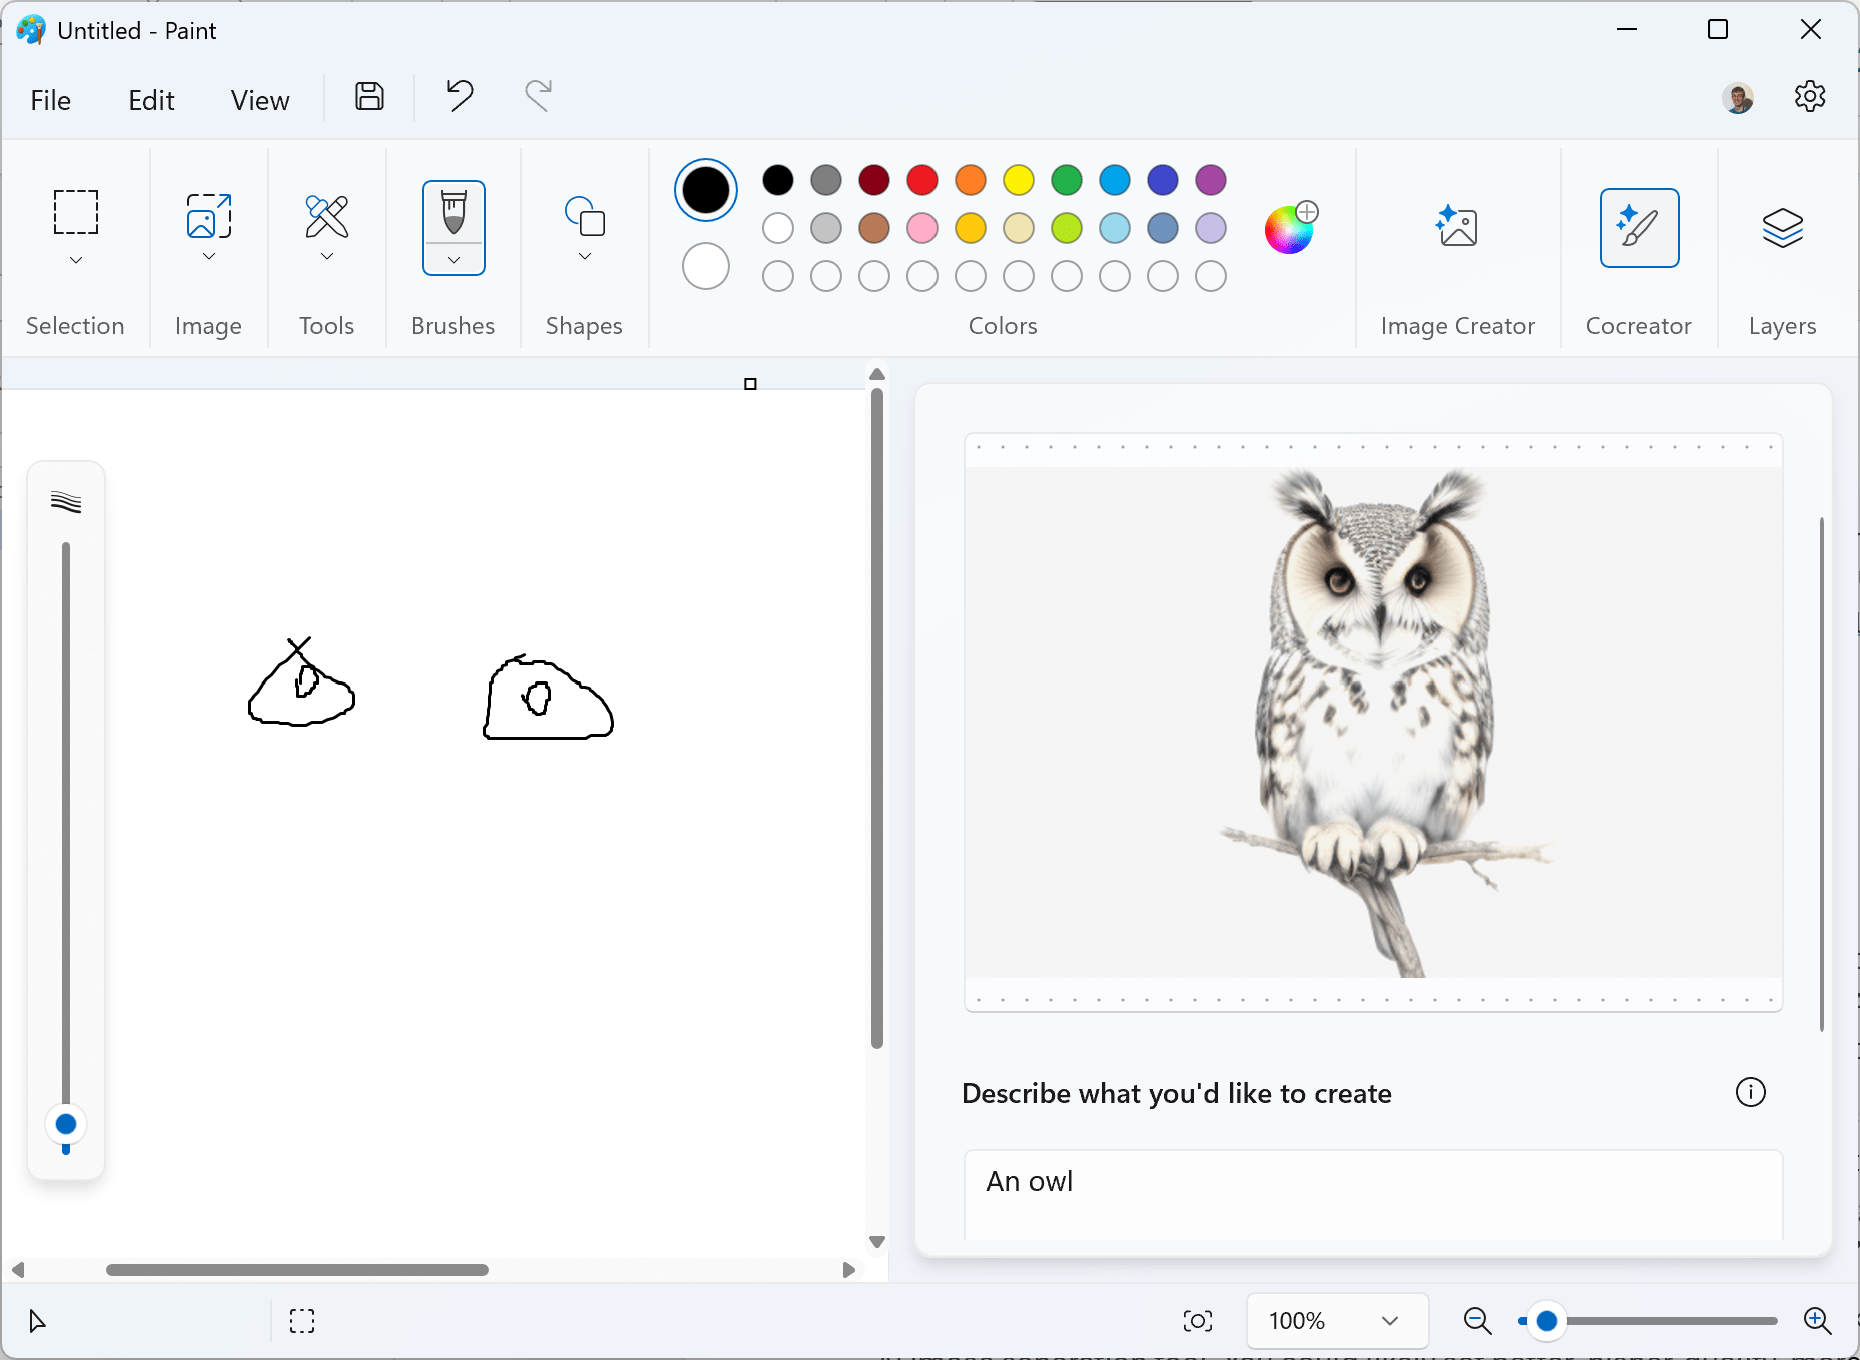Image resolution: width=1860 pixels, height=1360 pixels.
Task: Open Paint settings via the gear icon
Action: pos(1810,96)
